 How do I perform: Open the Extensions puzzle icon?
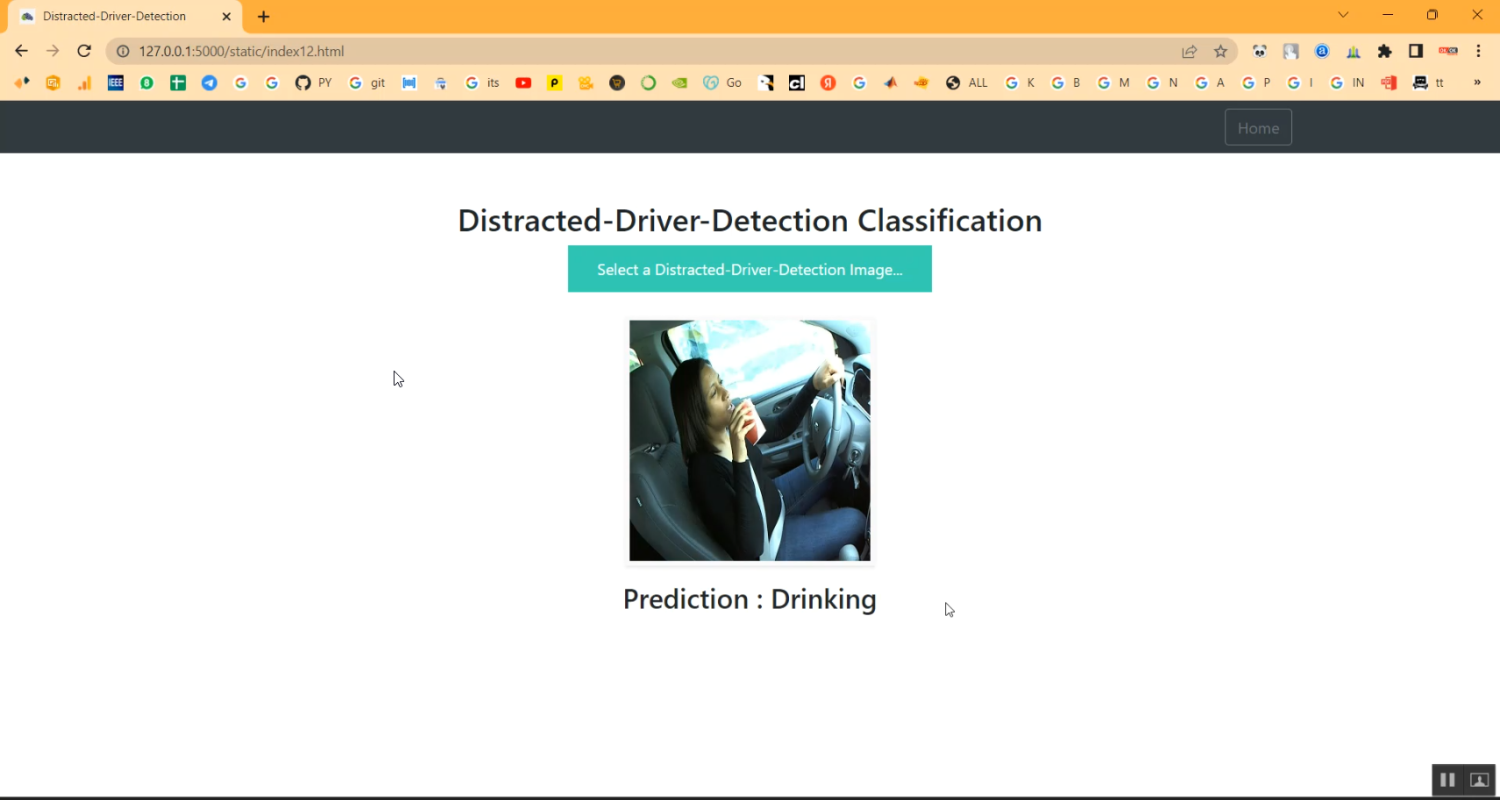click(1384, 51)
